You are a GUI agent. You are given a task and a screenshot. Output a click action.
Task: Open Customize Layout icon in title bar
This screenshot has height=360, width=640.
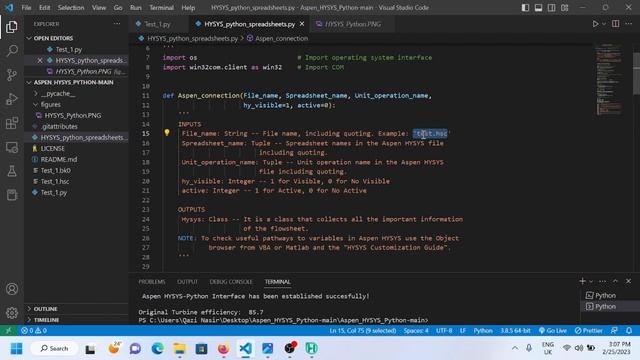pyautogui.click(x=564, y=8)
